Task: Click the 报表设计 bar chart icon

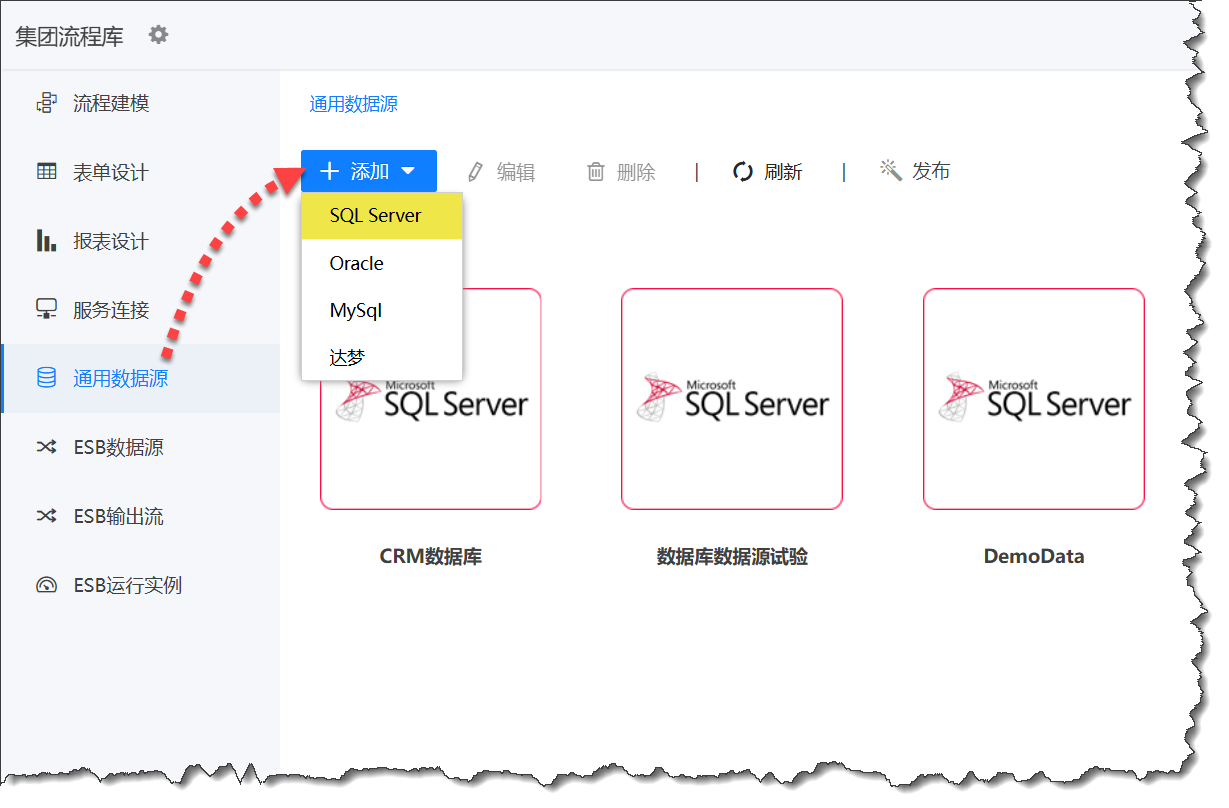Action: (46, 241)
